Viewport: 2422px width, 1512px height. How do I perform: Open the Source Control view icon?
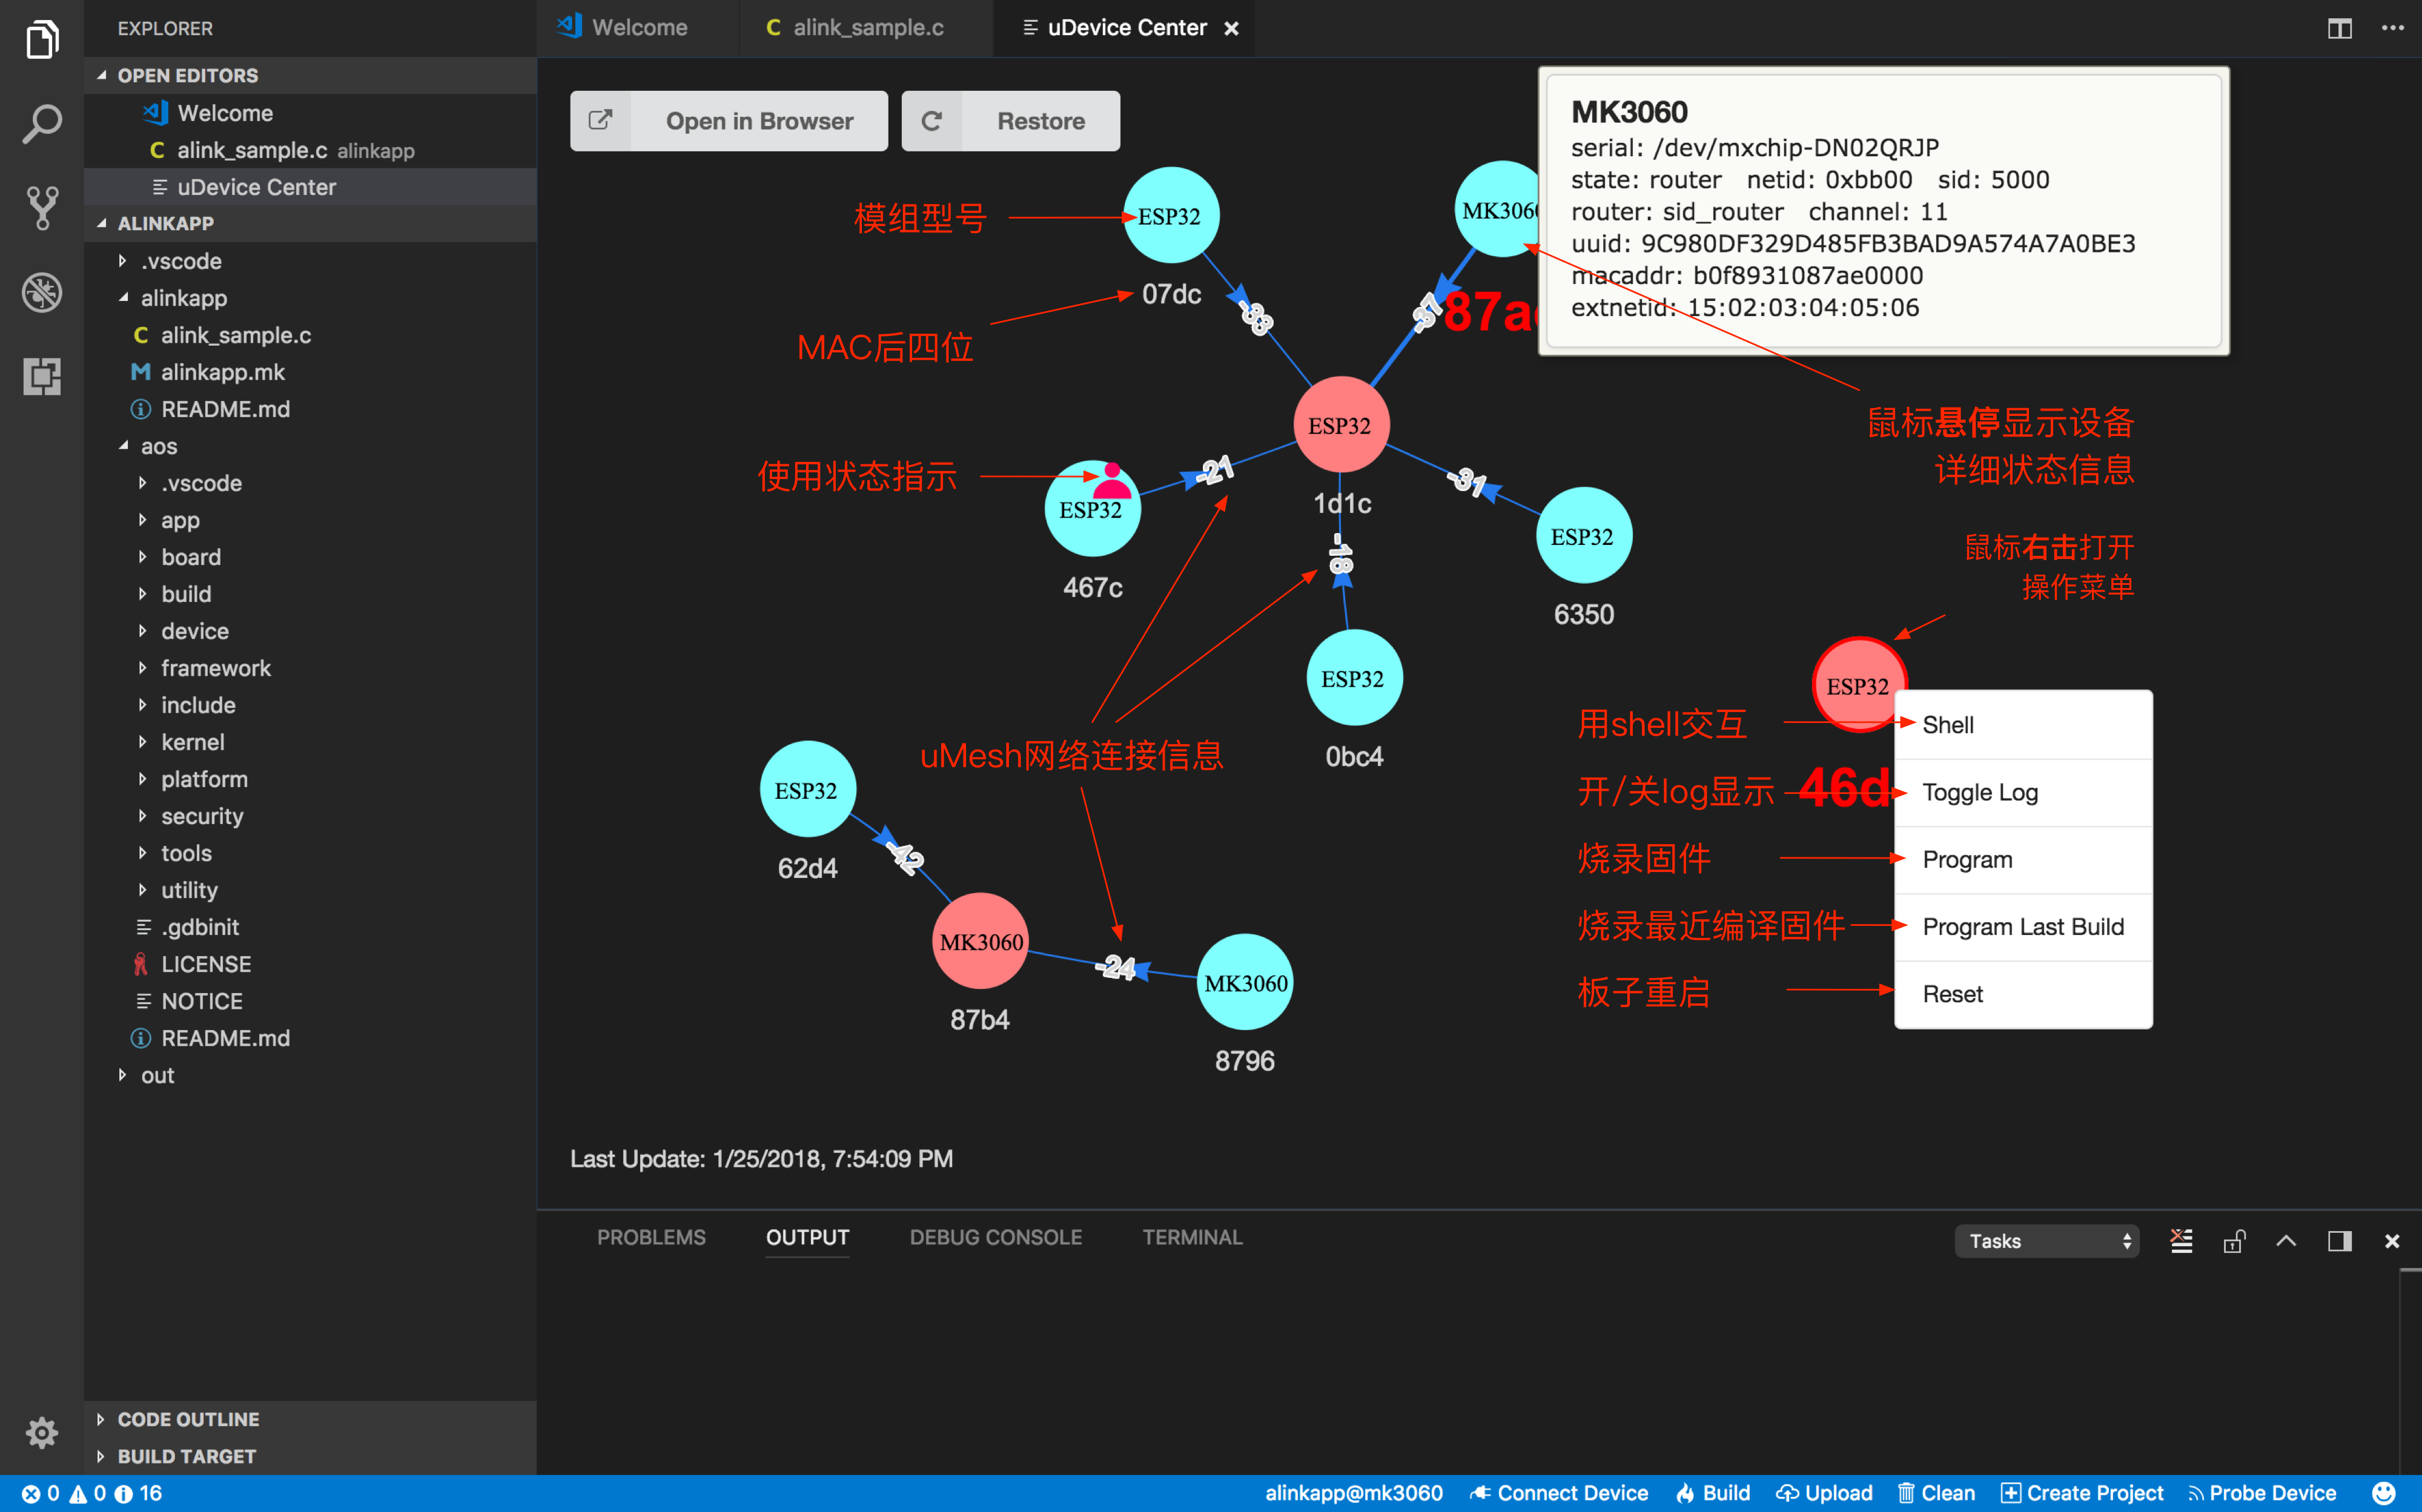42,208
